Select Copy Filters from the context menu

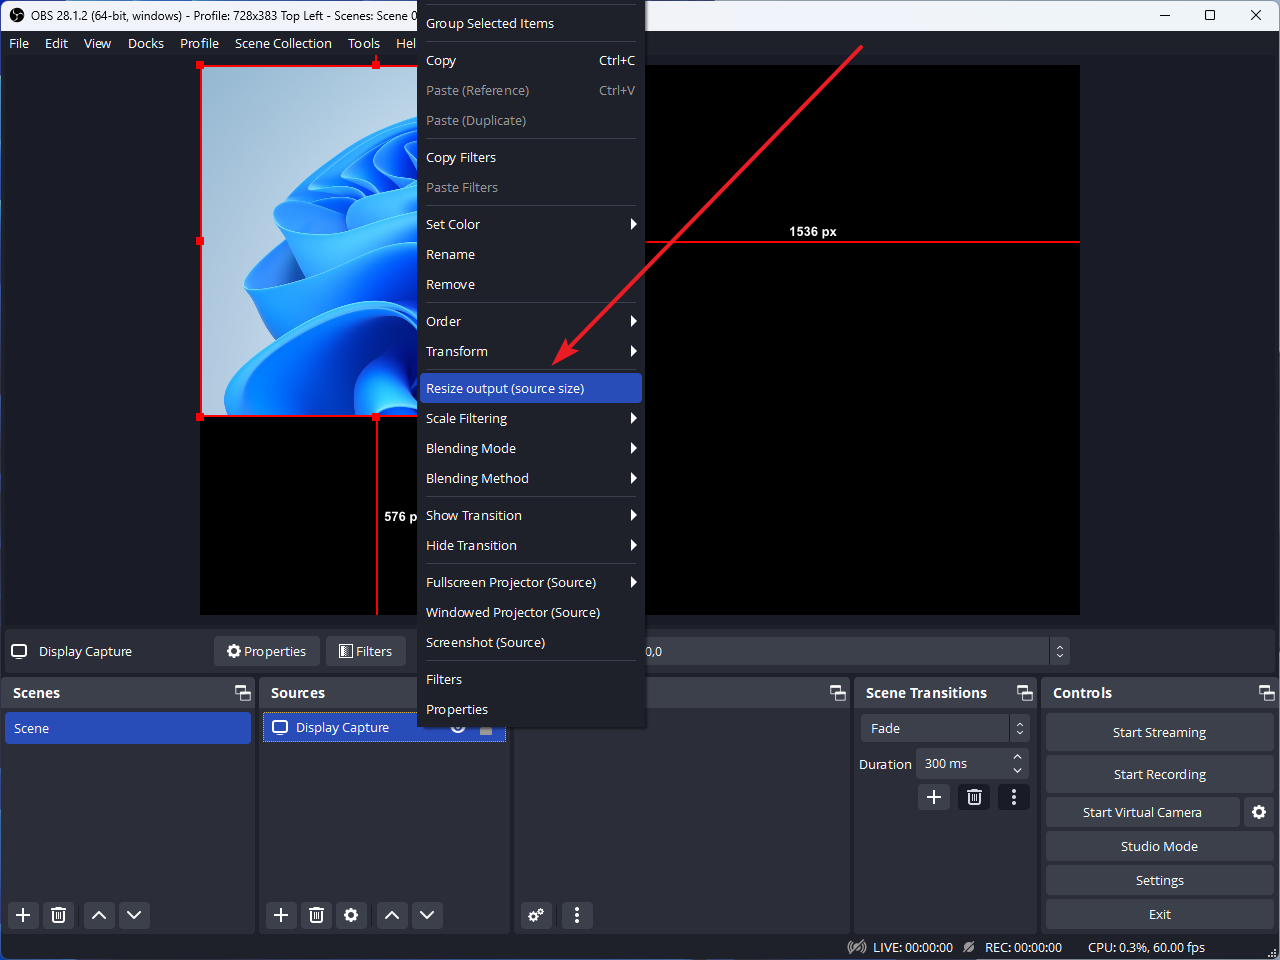pos(530,157)
